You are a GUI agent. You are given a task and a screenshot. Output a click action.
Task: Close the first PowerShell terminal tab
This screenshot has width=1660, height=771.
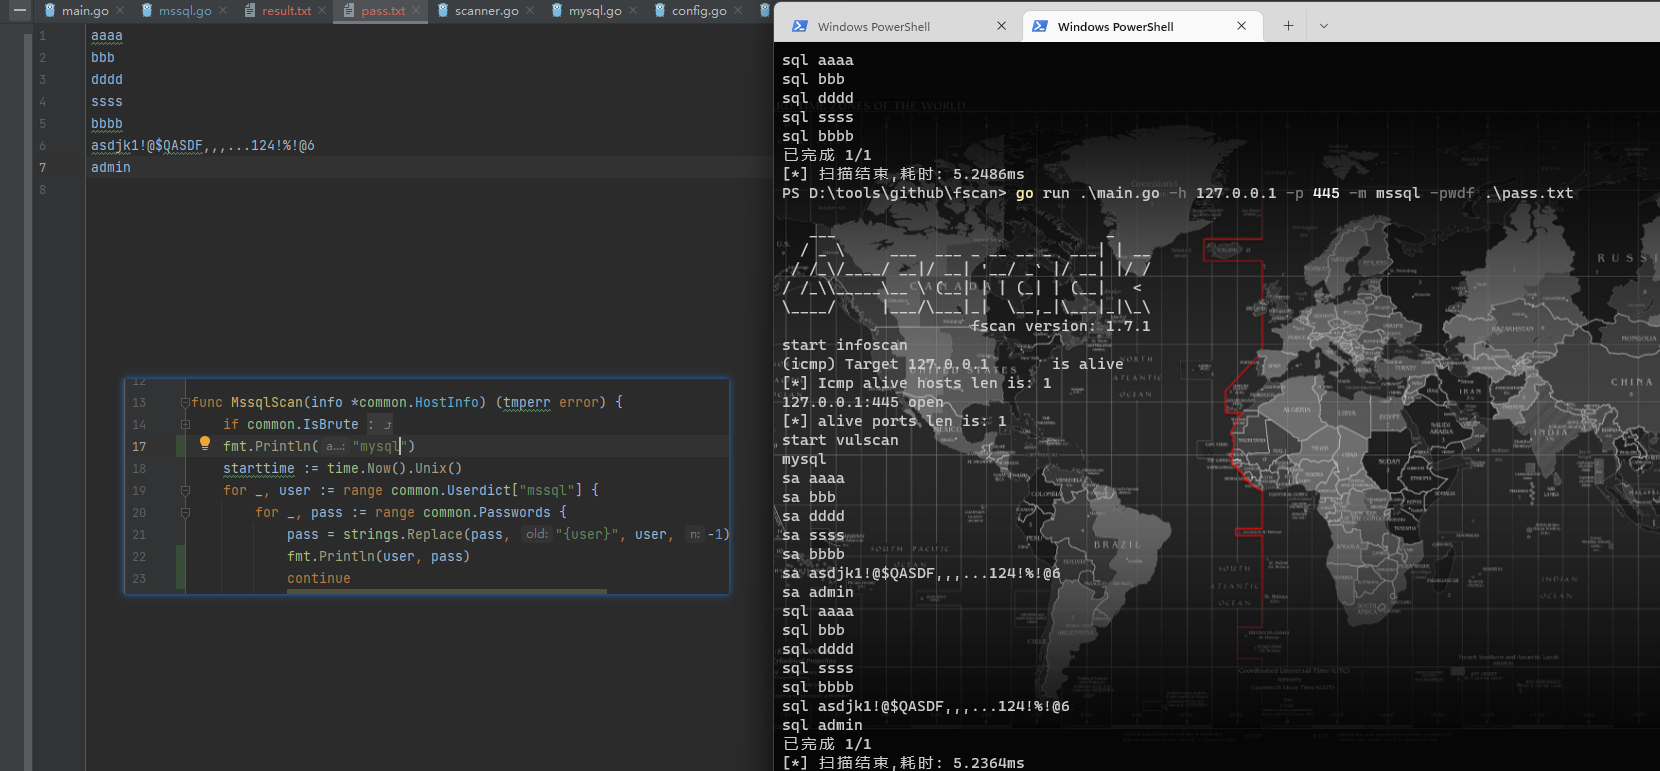coord(1001,26)
